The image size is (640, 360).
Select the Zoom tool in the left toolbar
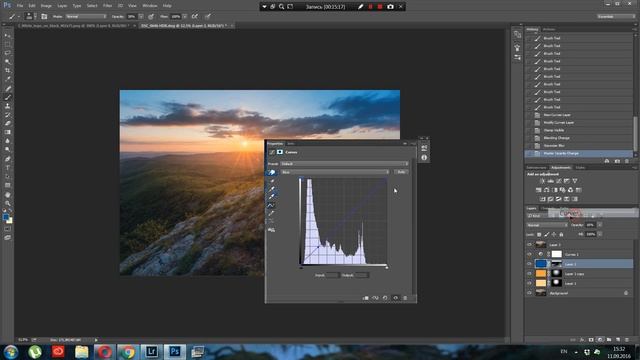click(x=8, y=203)
